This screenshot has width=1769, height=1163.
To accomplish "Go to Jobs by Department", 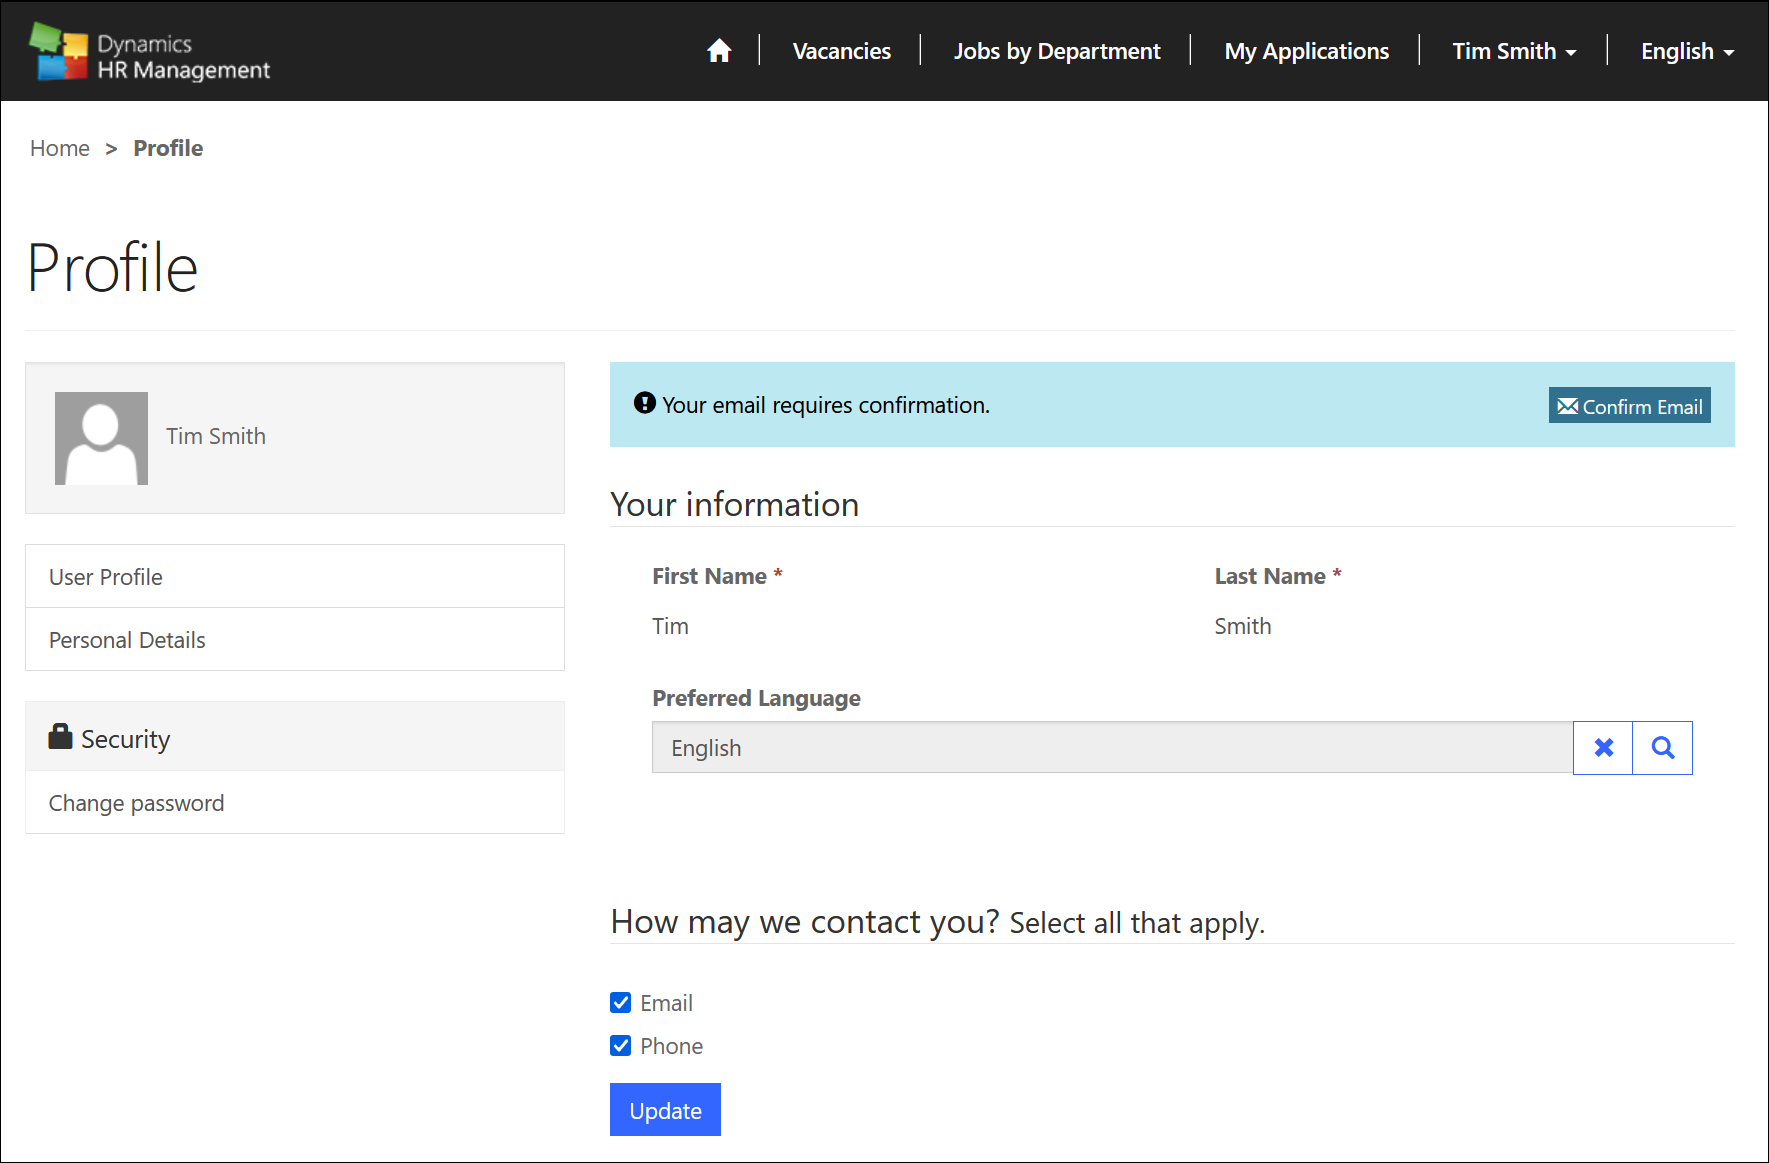I will (1056, 51).
